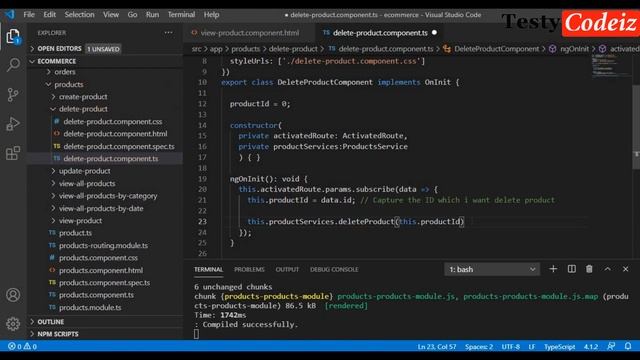Viewport: 640px width, 360px height.
Task: Click the notifications bell in status bar
Action: 628,346
